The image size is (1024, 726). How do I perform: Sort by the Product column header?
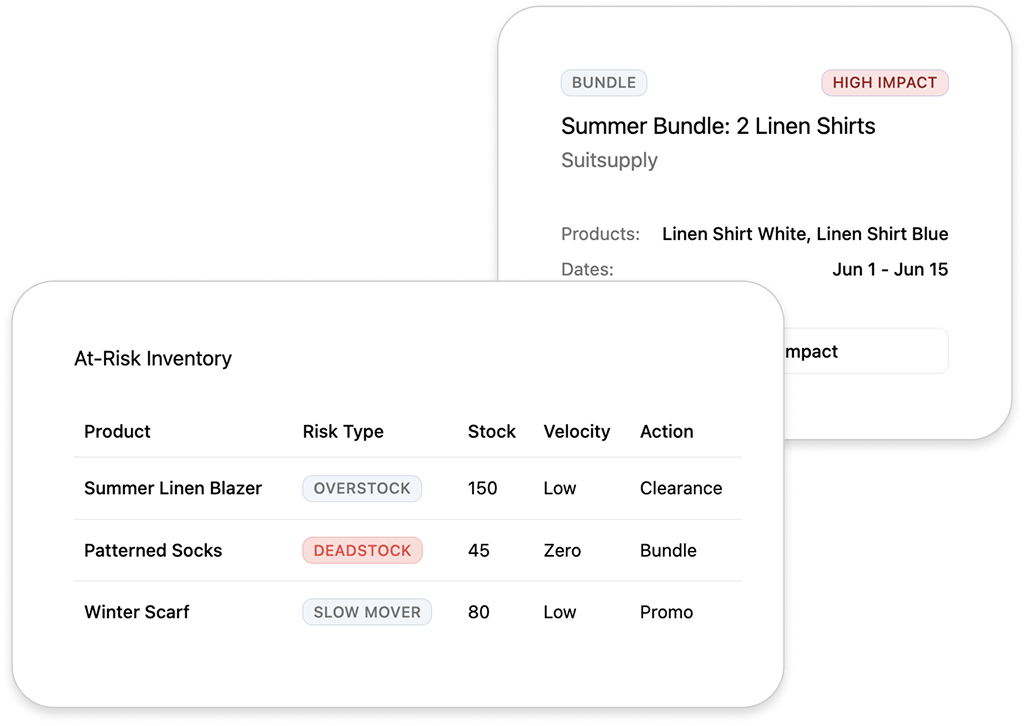[x=117, y=431]
